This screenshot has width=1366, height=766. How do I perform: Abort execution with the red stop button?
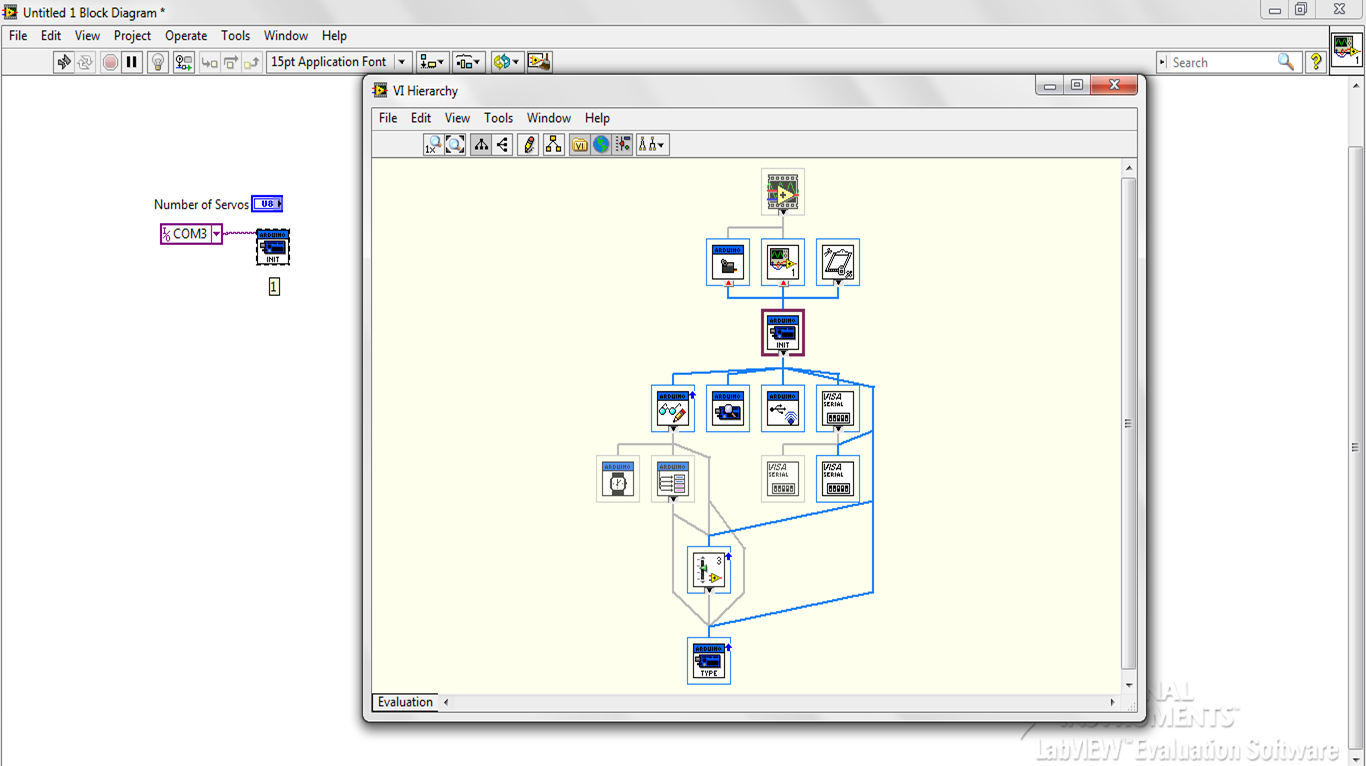click(109, 61)
